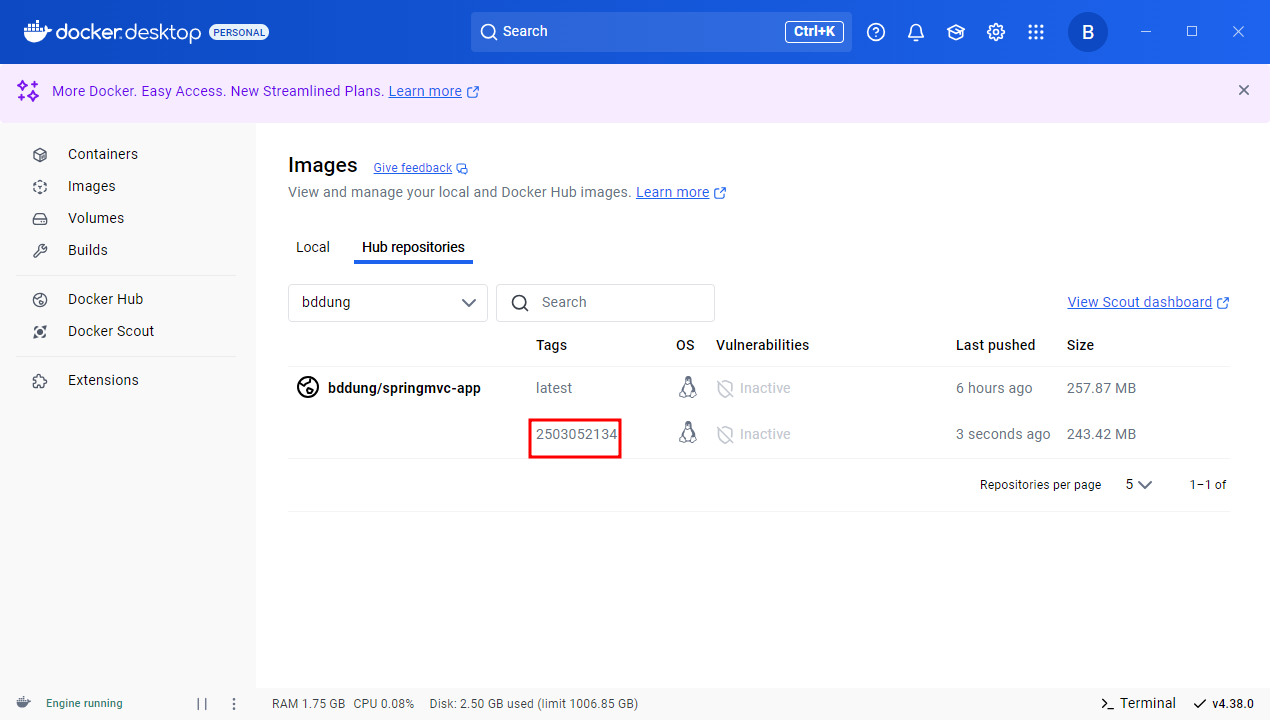The width and height of the screenshot is (1270, 720).
Task: Click the PERSONAL plan badge
Action: [239, 32]
